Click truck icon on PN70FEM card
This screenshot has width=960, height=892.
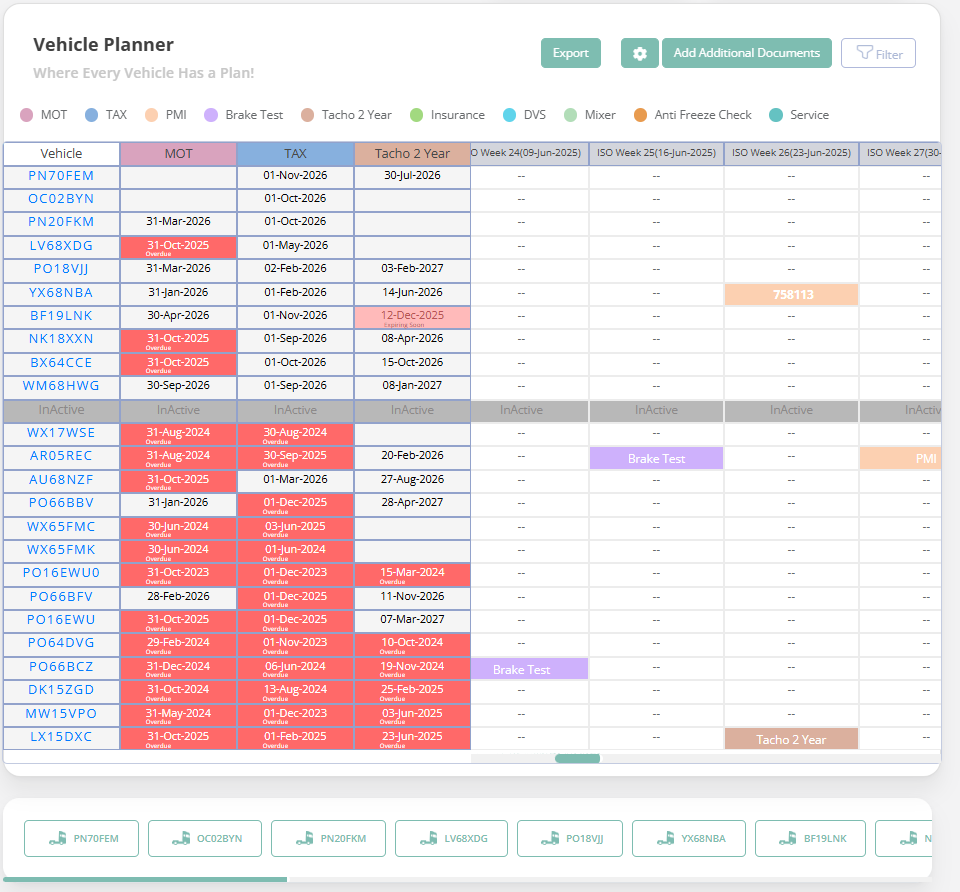(57, 839)
